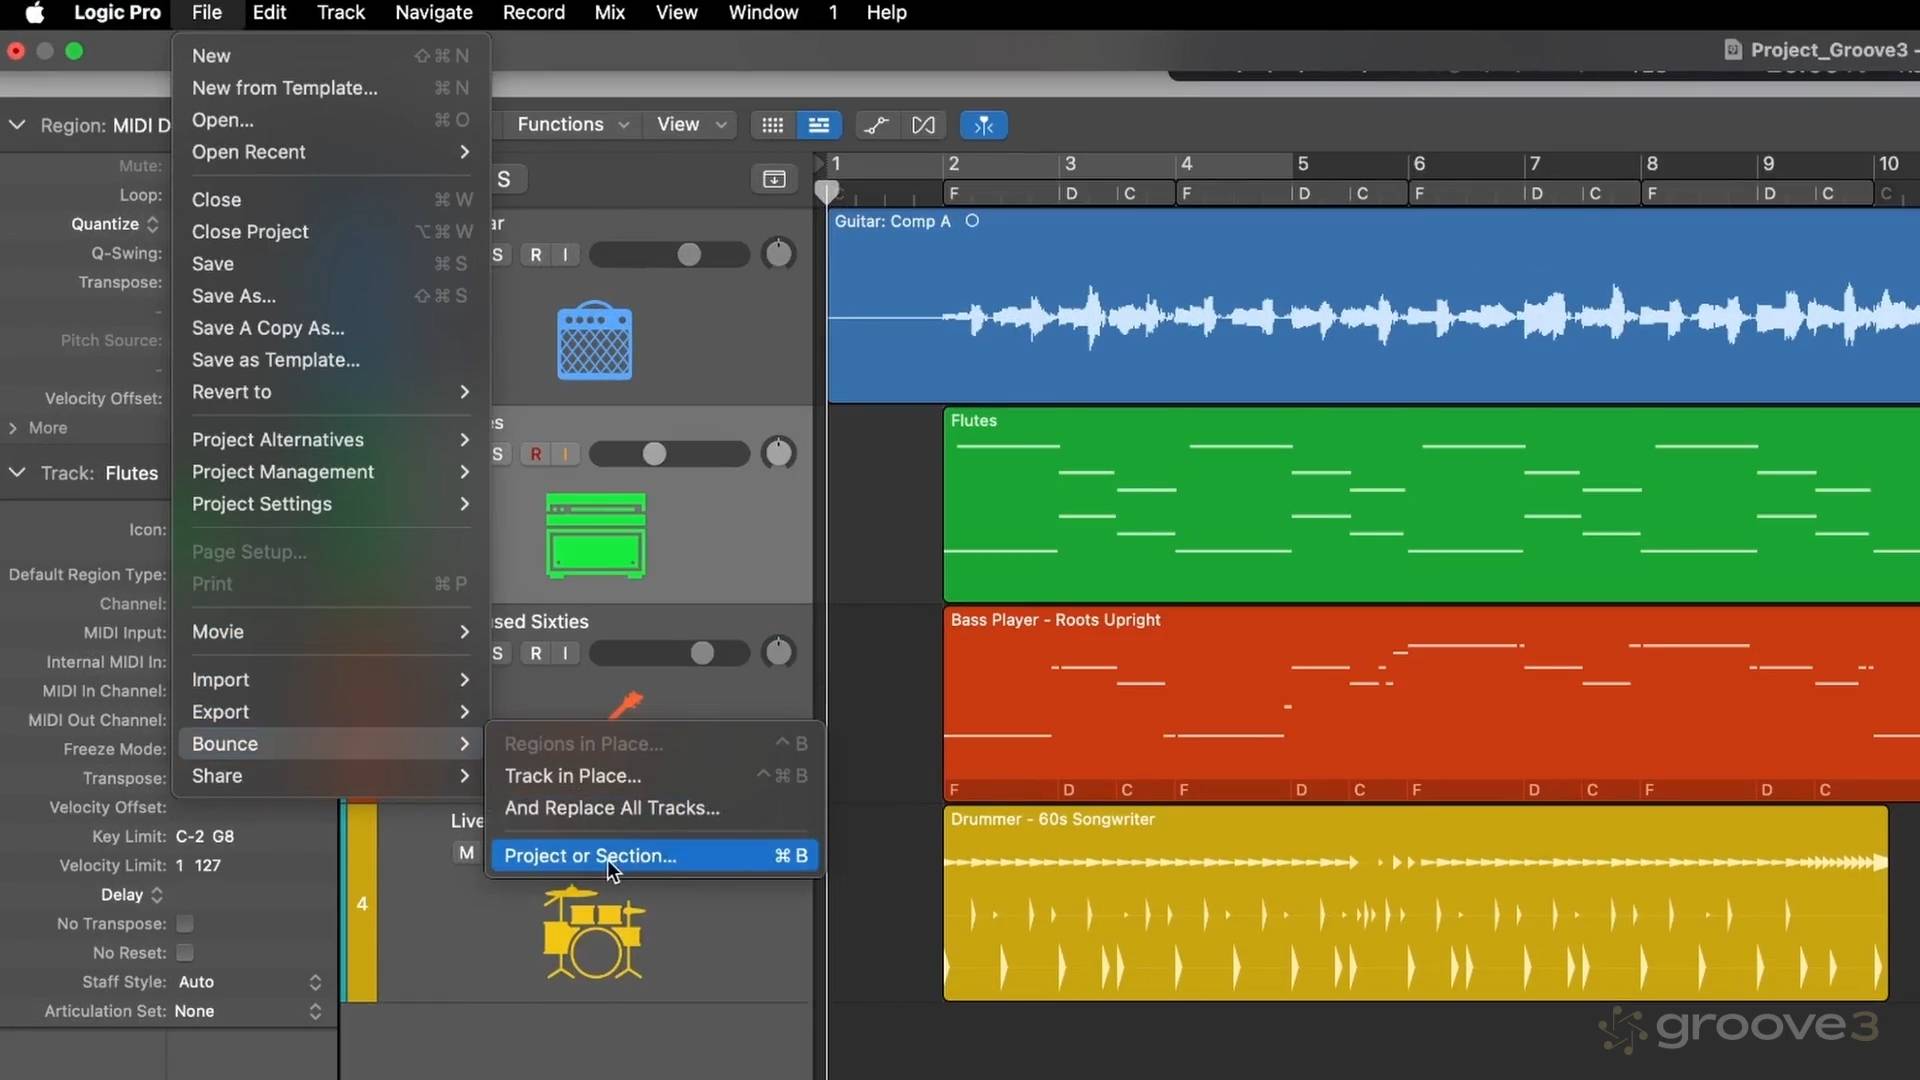Click the project document icon in title bar
Image resolution: width=1920 pixels, height=1080 pixels.
(1733, 50)
